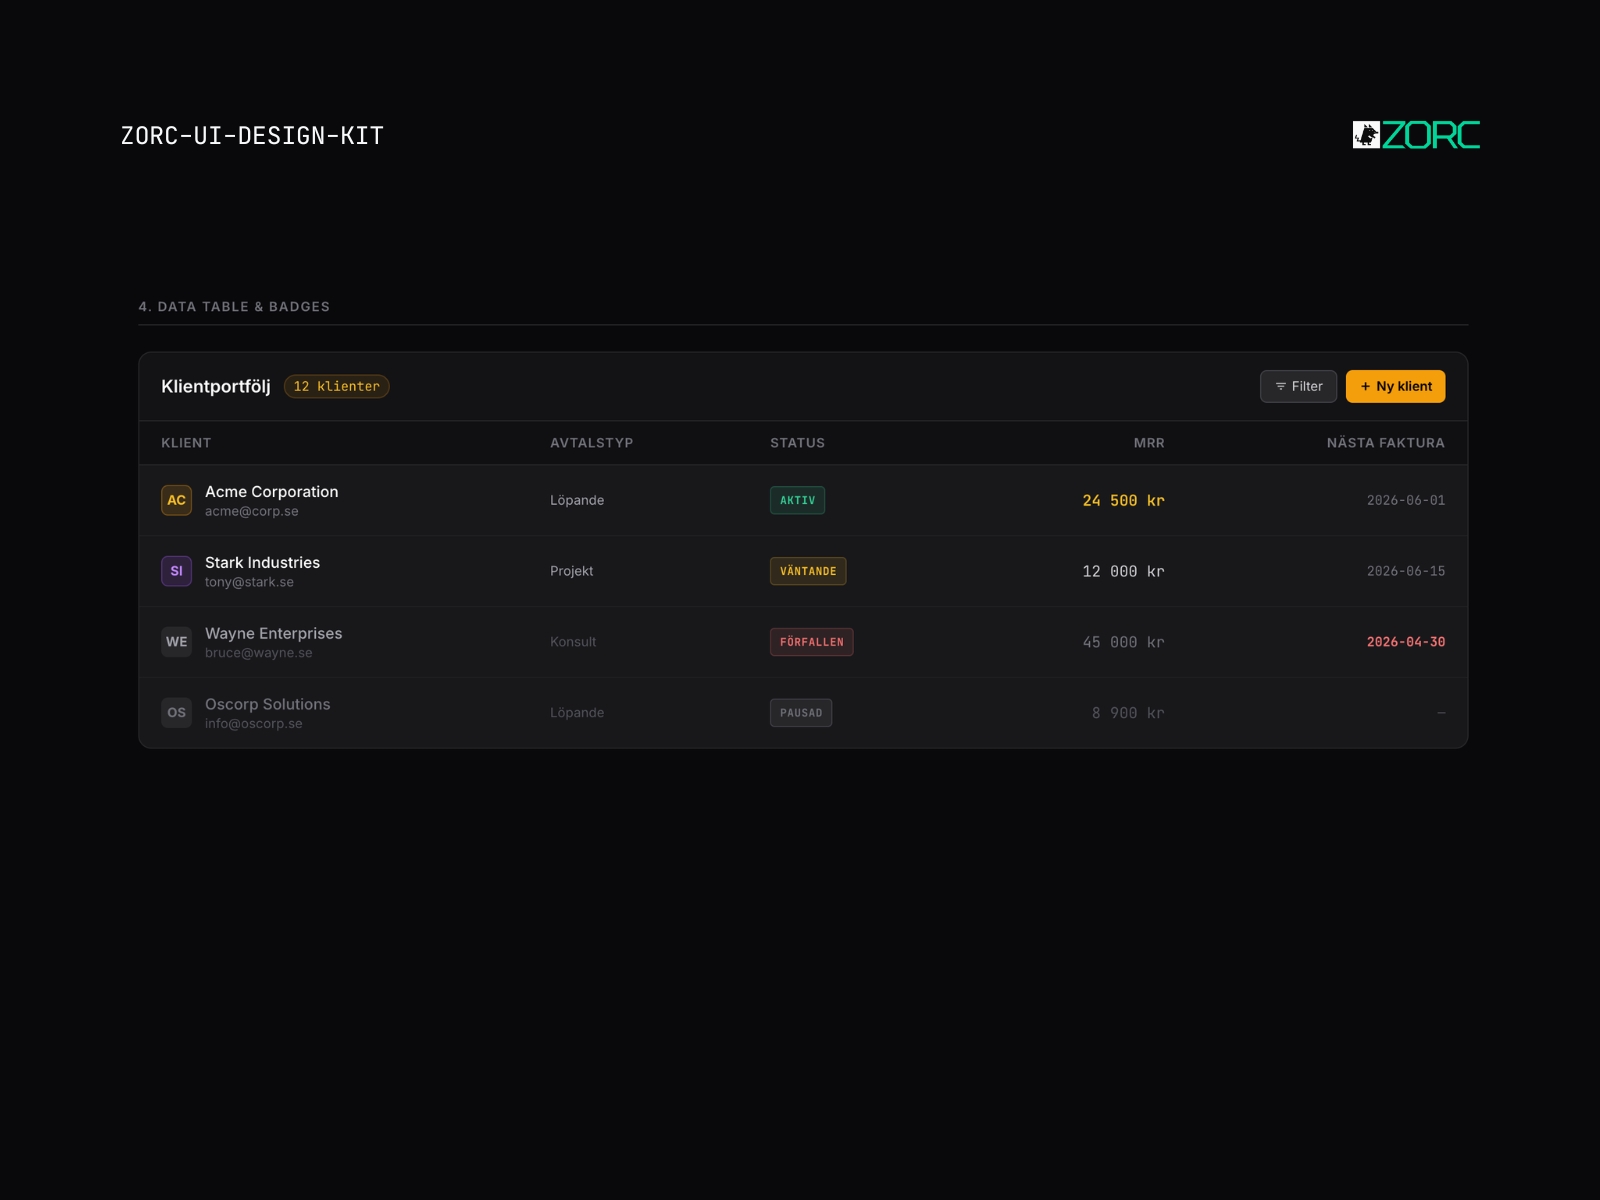The image size is (1600, 1200).
Task: Click the OS avatar for Oscorp Solutions
Action: click(x=176, y=713)
